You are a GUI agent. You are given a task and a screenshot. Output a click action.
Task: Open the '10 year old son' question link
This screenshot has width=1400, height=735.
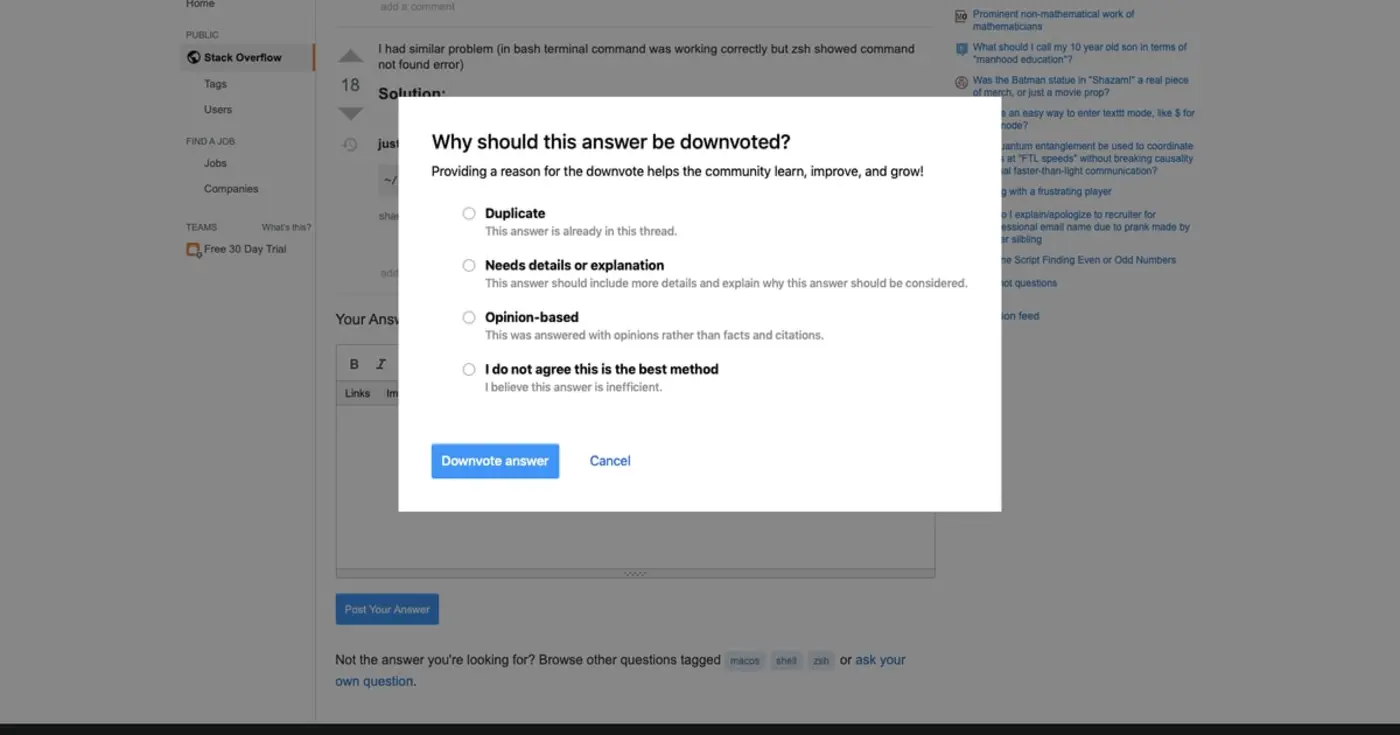(1080, 53)
